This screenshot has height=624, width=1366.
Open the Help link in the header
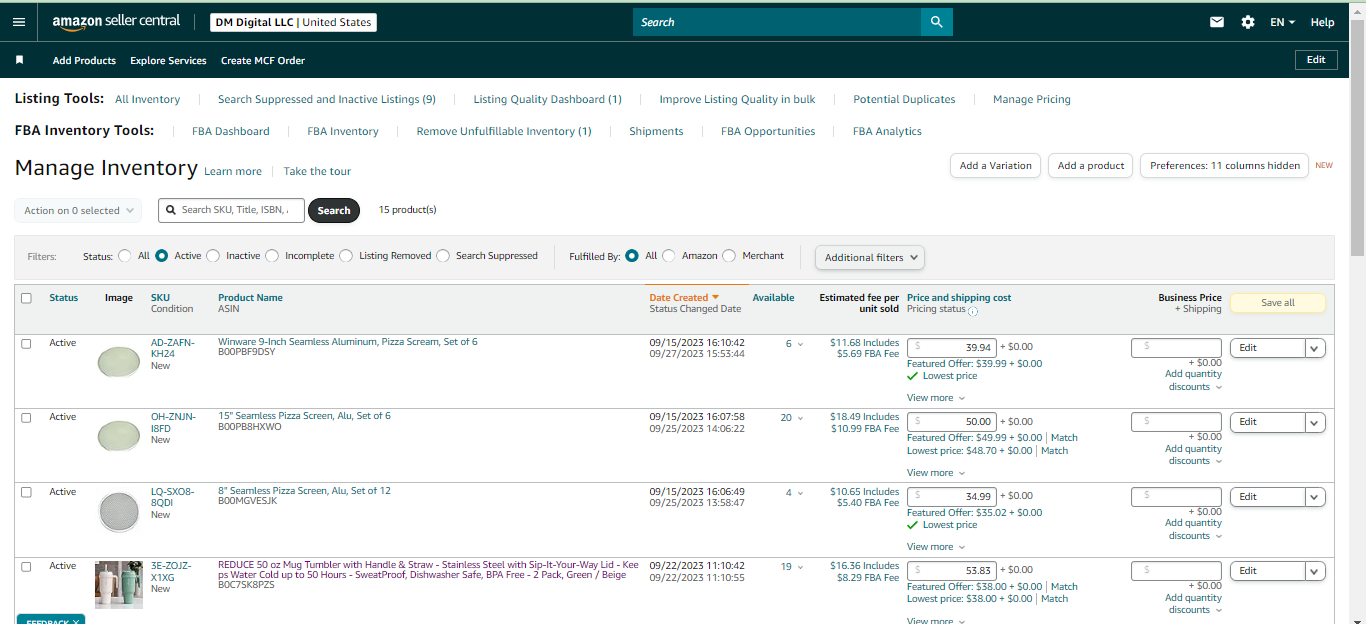pos(1322,22)
